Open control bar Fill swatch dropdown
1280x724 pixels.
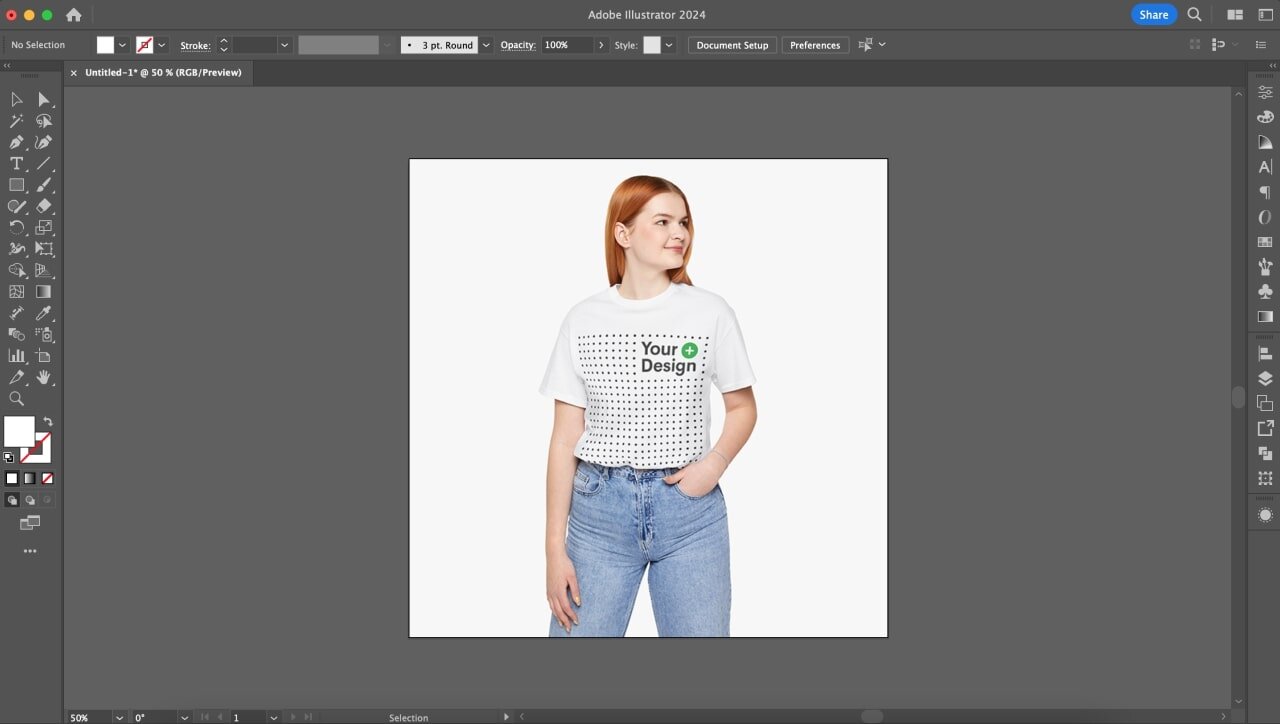coord(123,45)
